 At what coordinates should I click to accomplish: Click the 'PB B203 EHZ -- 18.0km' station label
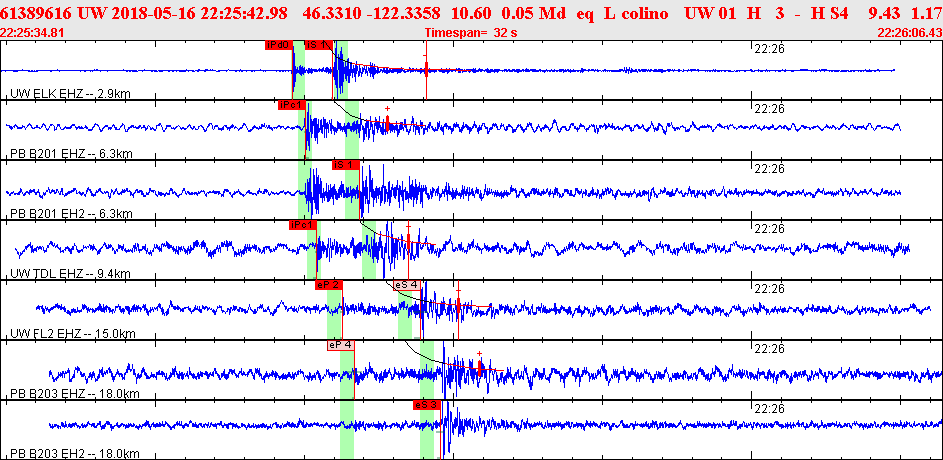(75, 394)
